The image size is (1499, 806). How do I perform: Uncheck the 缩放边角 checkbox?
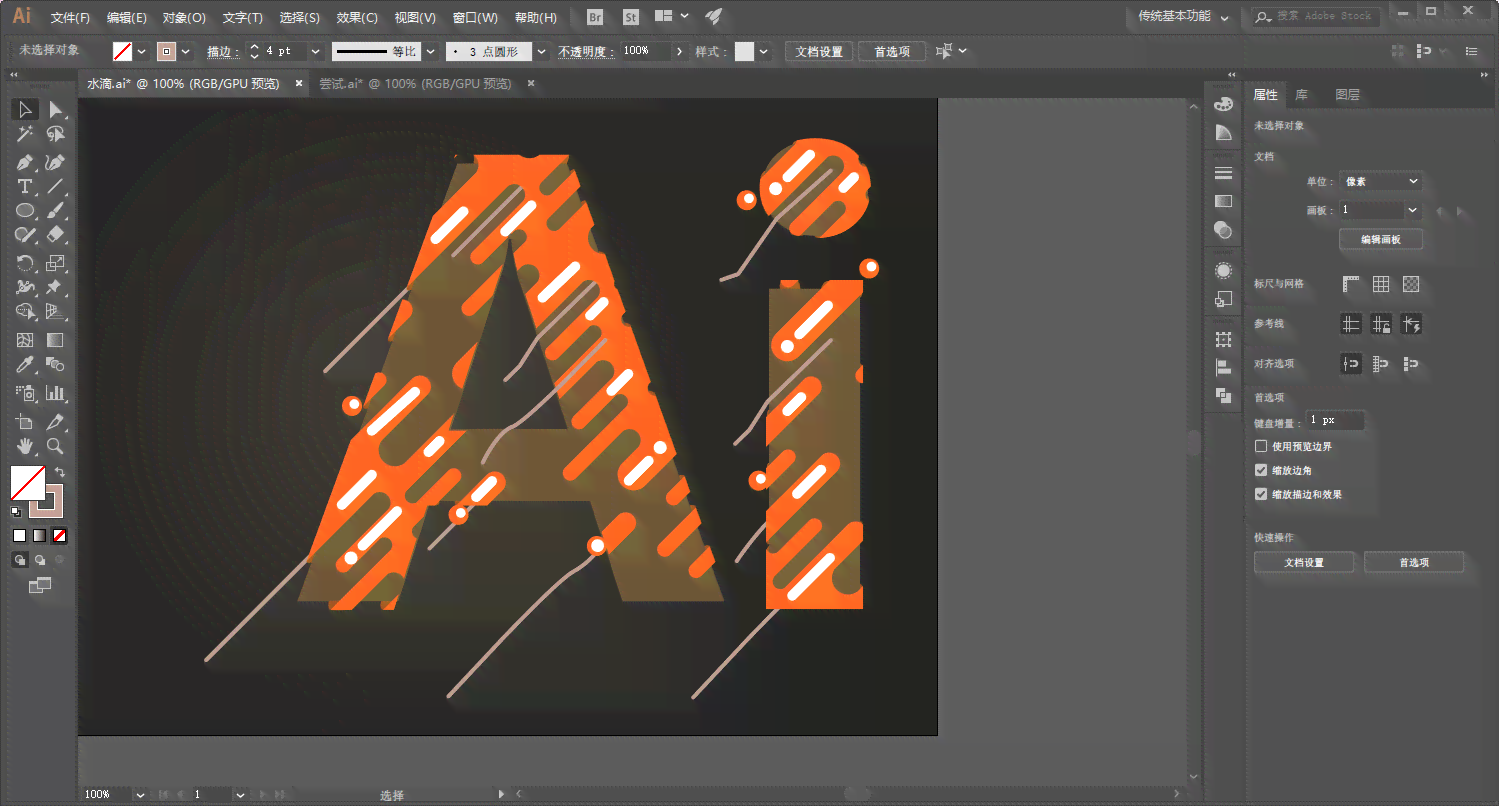tap(1261, 470)
